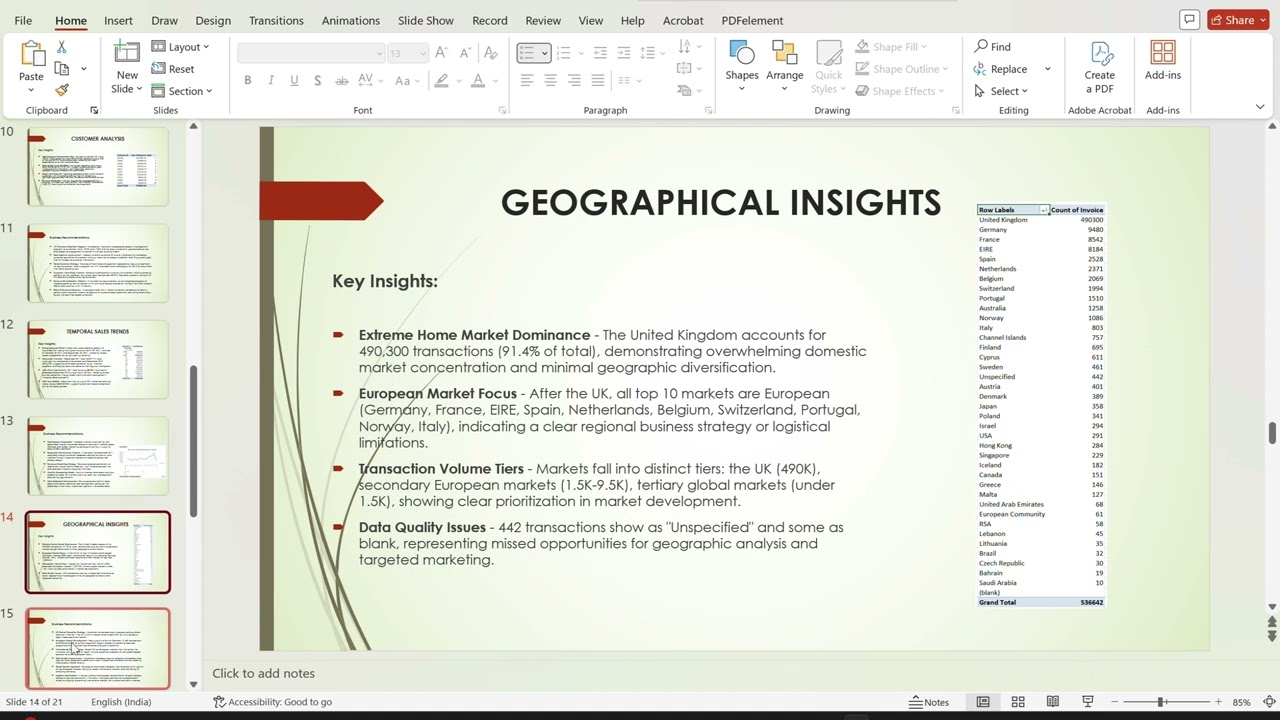Image resolution: width=1280 pixels, height=720 pixels.
Task: Expand the Layout dropdown
Action: (x=181, y=47)
